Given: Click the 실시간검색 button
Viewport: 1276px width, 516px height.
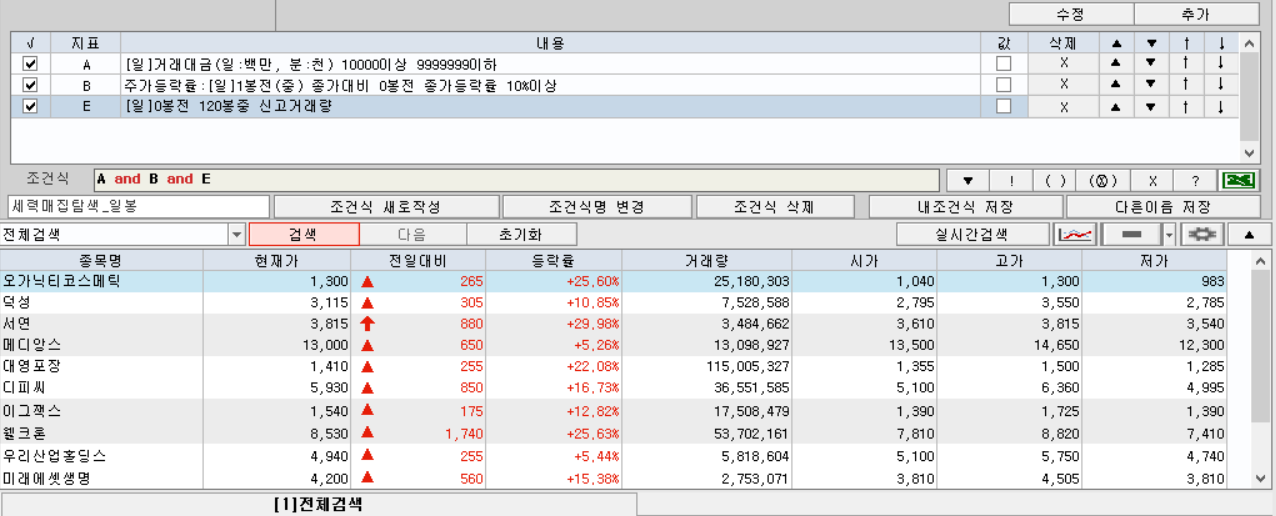Looking at the screenshot, I should pos(972,235).
